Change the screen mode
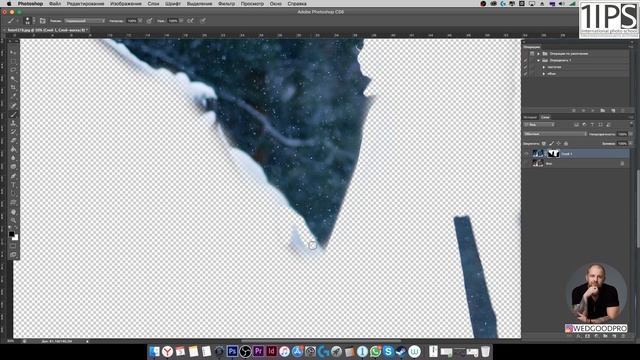Viewport: 640px width, 360px height. click(x=13, y=254)
